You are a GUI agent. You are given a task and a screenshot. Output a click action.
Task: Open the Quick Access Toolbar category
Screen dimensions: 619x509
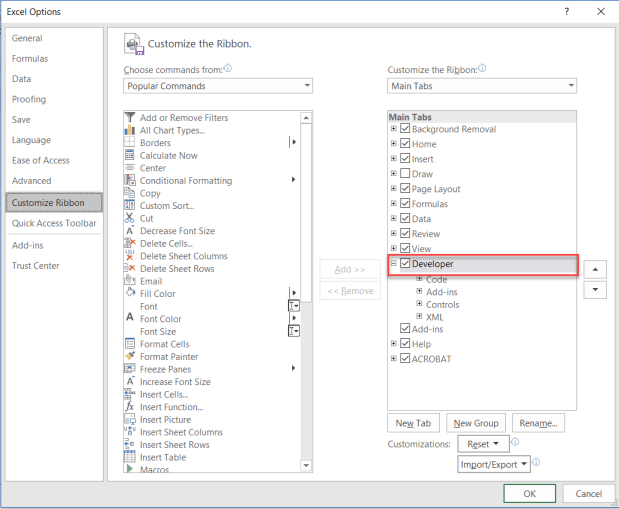(x=56, y=223)
